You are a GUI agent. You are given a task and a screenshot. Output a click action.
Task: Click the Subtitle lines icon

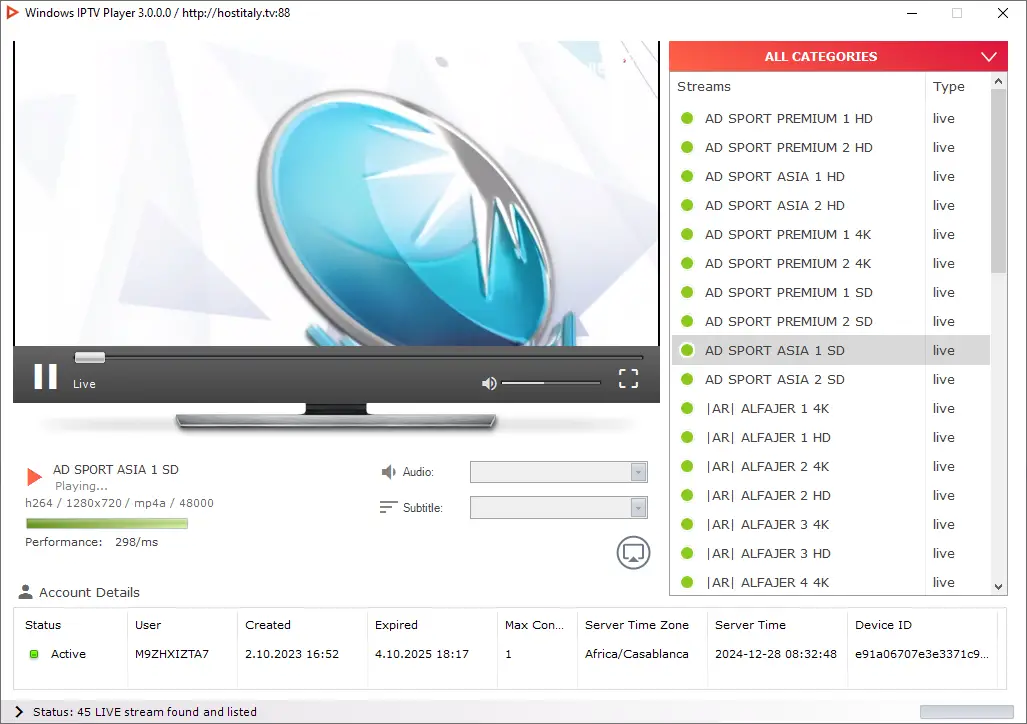[388, 507]
